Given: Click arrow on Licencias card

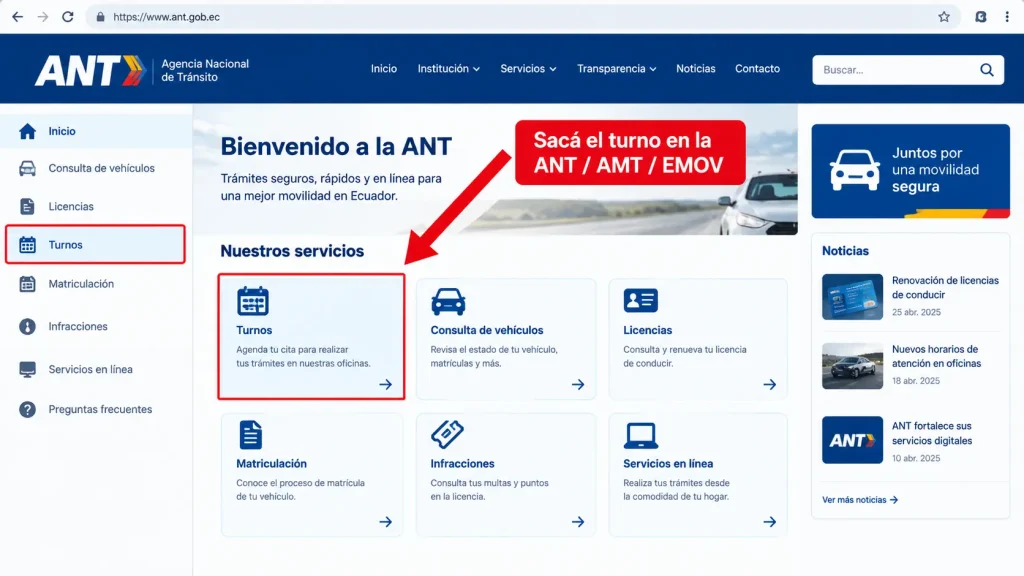Looking at the screenshot, I should pyautogui.click(x=770, y=385).
